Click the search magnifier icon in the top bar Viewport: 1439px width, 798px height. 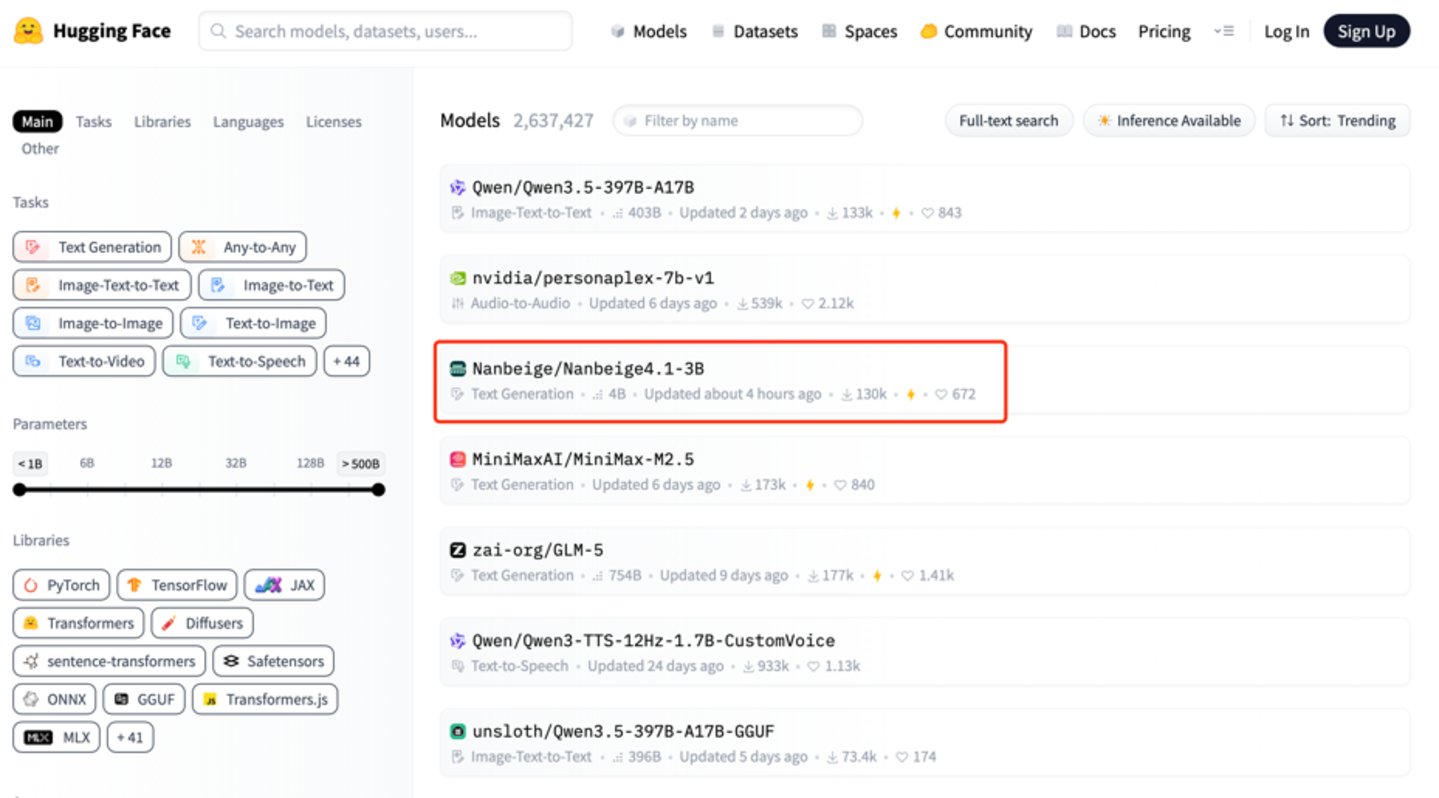pos(219,32)
